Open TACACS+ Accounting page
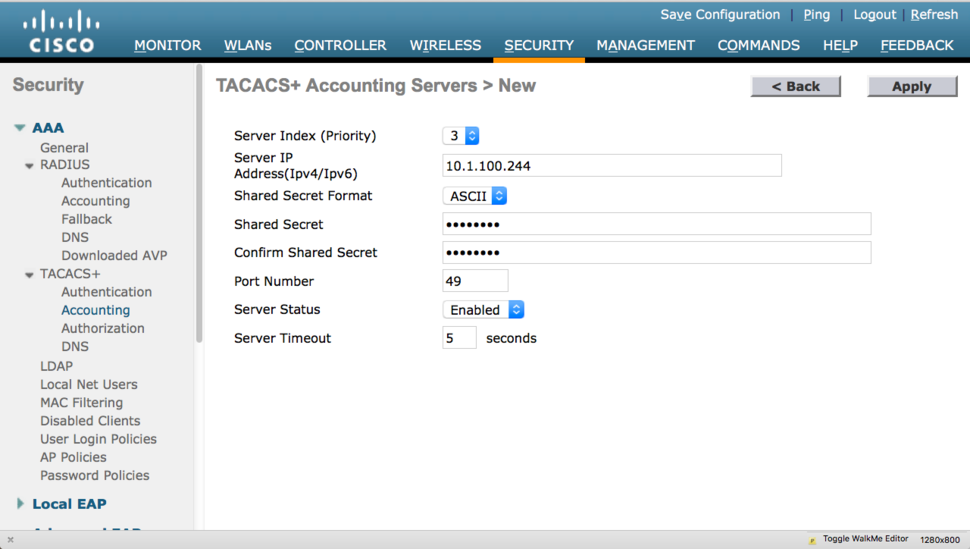This screenshot has width=970, height=549. pyautogui.click(x=95, y=310)
